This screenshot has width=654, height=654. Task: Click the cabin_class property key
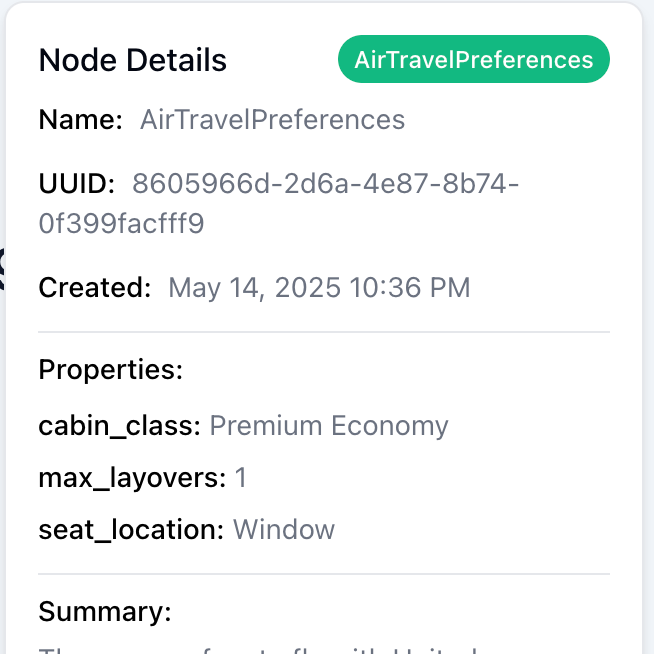click(120, 426)
